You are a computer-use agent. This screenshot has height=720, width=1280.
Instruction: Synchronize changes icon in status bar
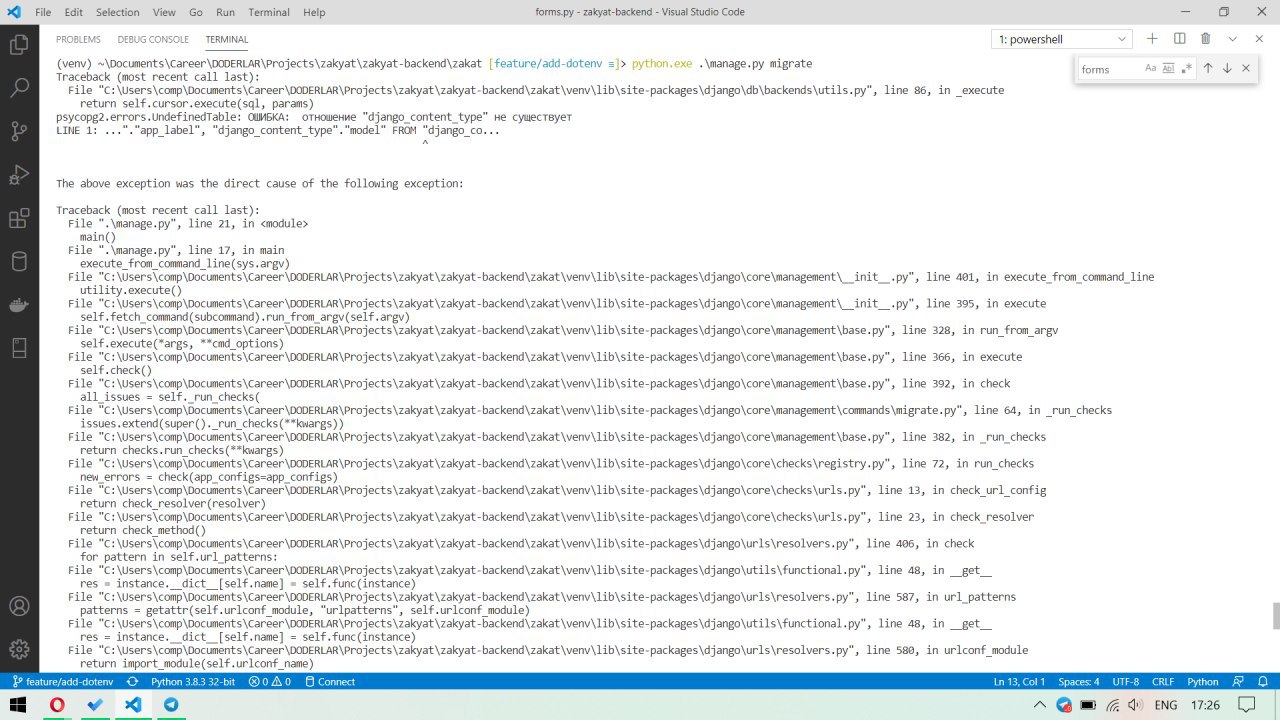132,682
